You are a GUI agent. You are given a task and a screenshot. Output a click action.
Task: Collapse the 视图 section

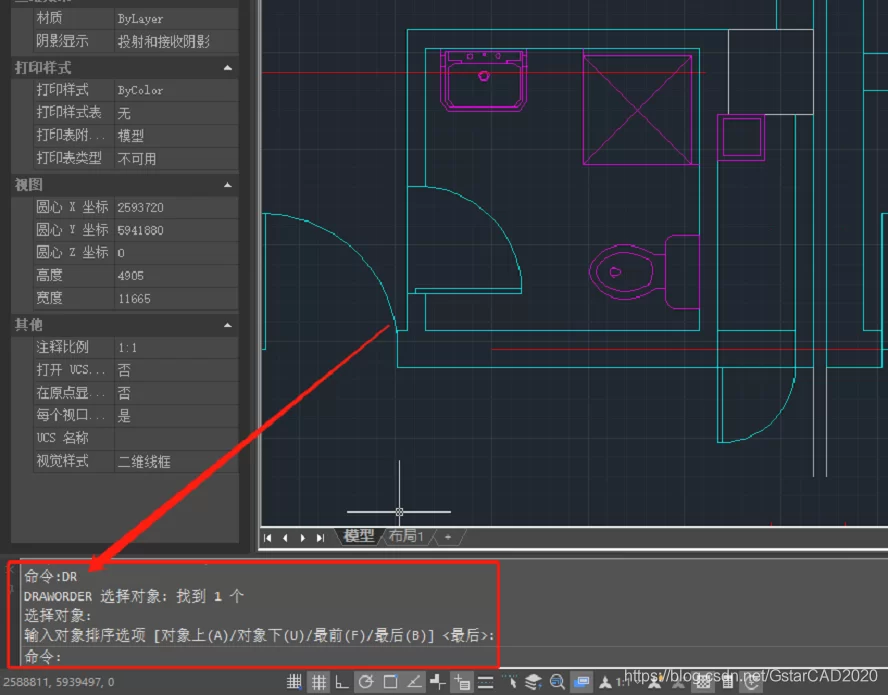click(x=227, y=186)
